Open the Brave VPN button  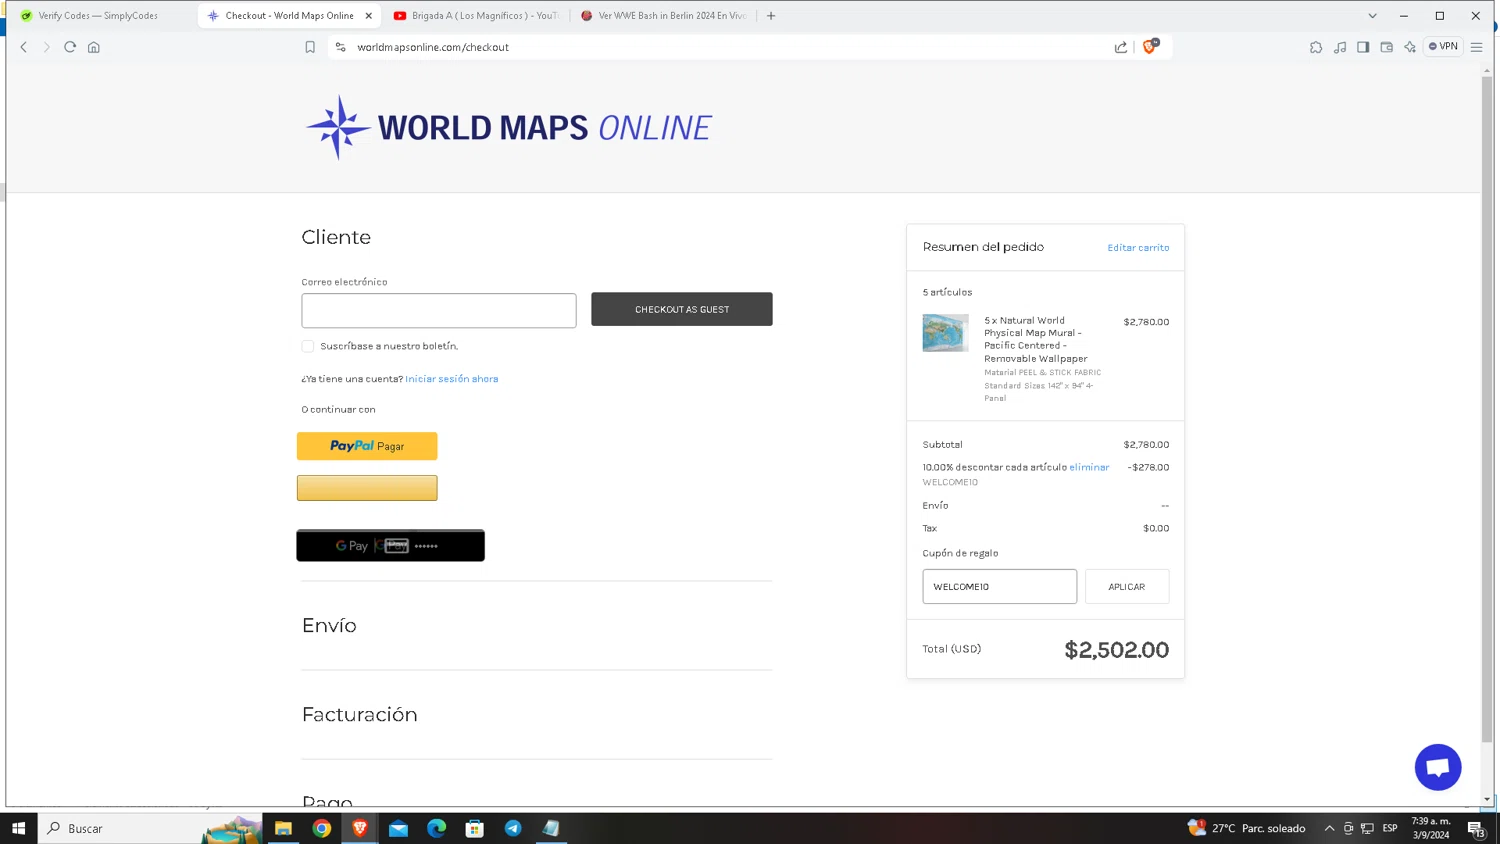click(1444, 46)
